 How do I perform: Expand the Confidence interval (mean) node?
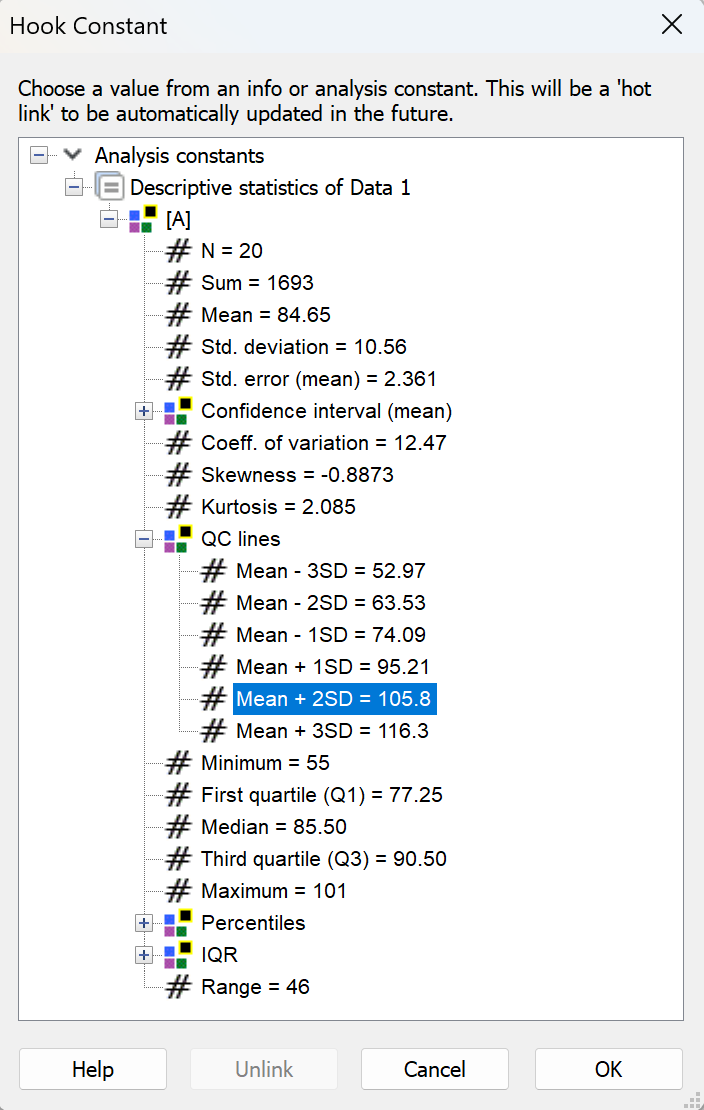point(144,411)
